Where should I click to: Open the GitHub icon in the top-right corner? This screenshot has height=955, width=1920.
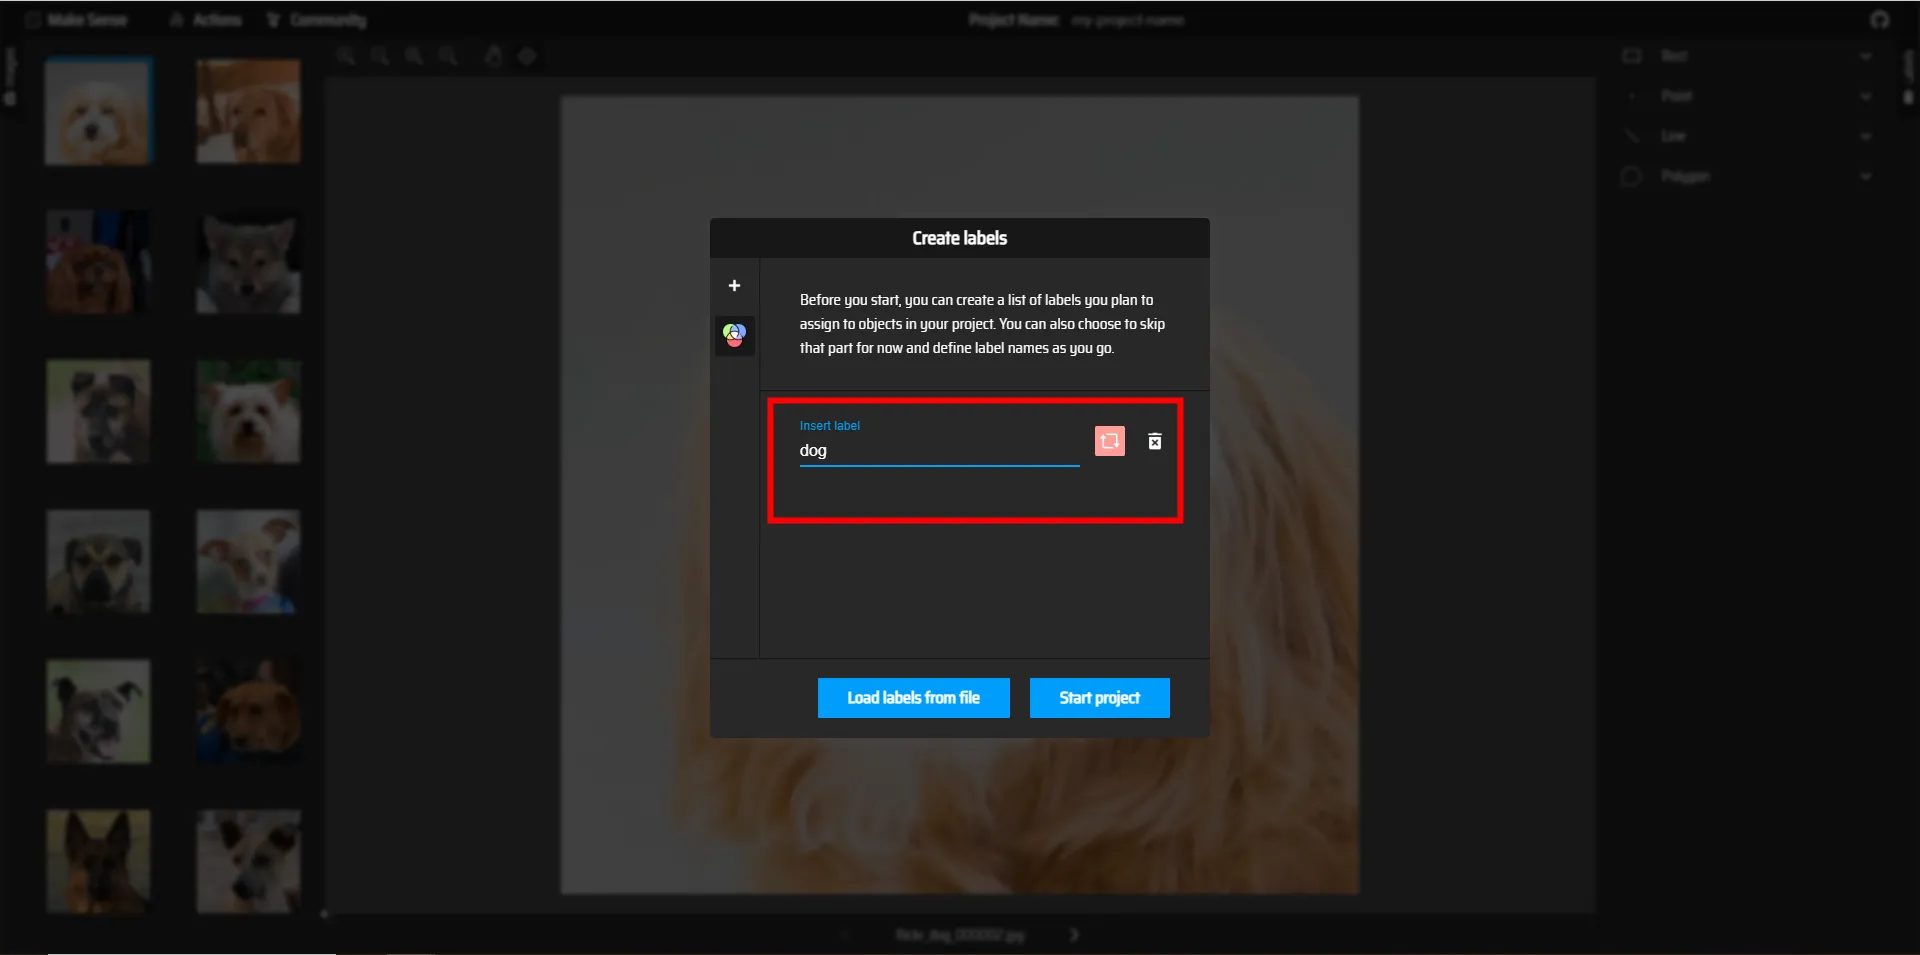[1880, 20]
